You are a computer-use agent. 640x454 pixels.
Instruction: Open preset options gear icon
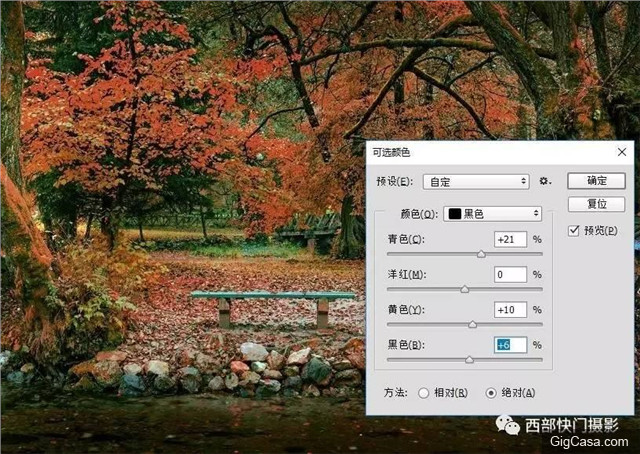pos(544,181)
